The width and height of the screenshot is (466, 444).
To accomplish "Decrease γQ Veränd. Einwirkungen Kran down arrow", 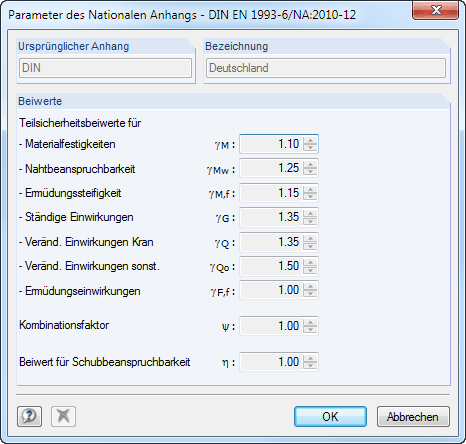I will (310, 246).
